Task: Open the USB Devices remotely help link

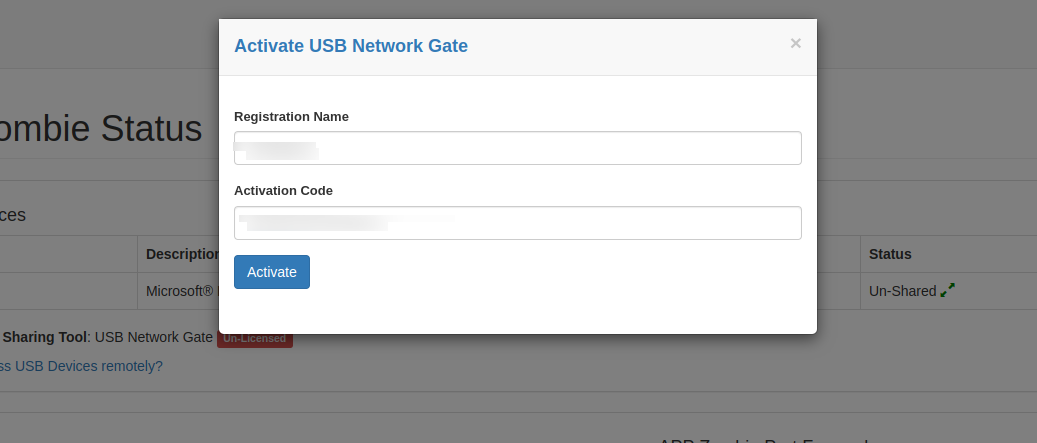Action: tap(81, 366)
